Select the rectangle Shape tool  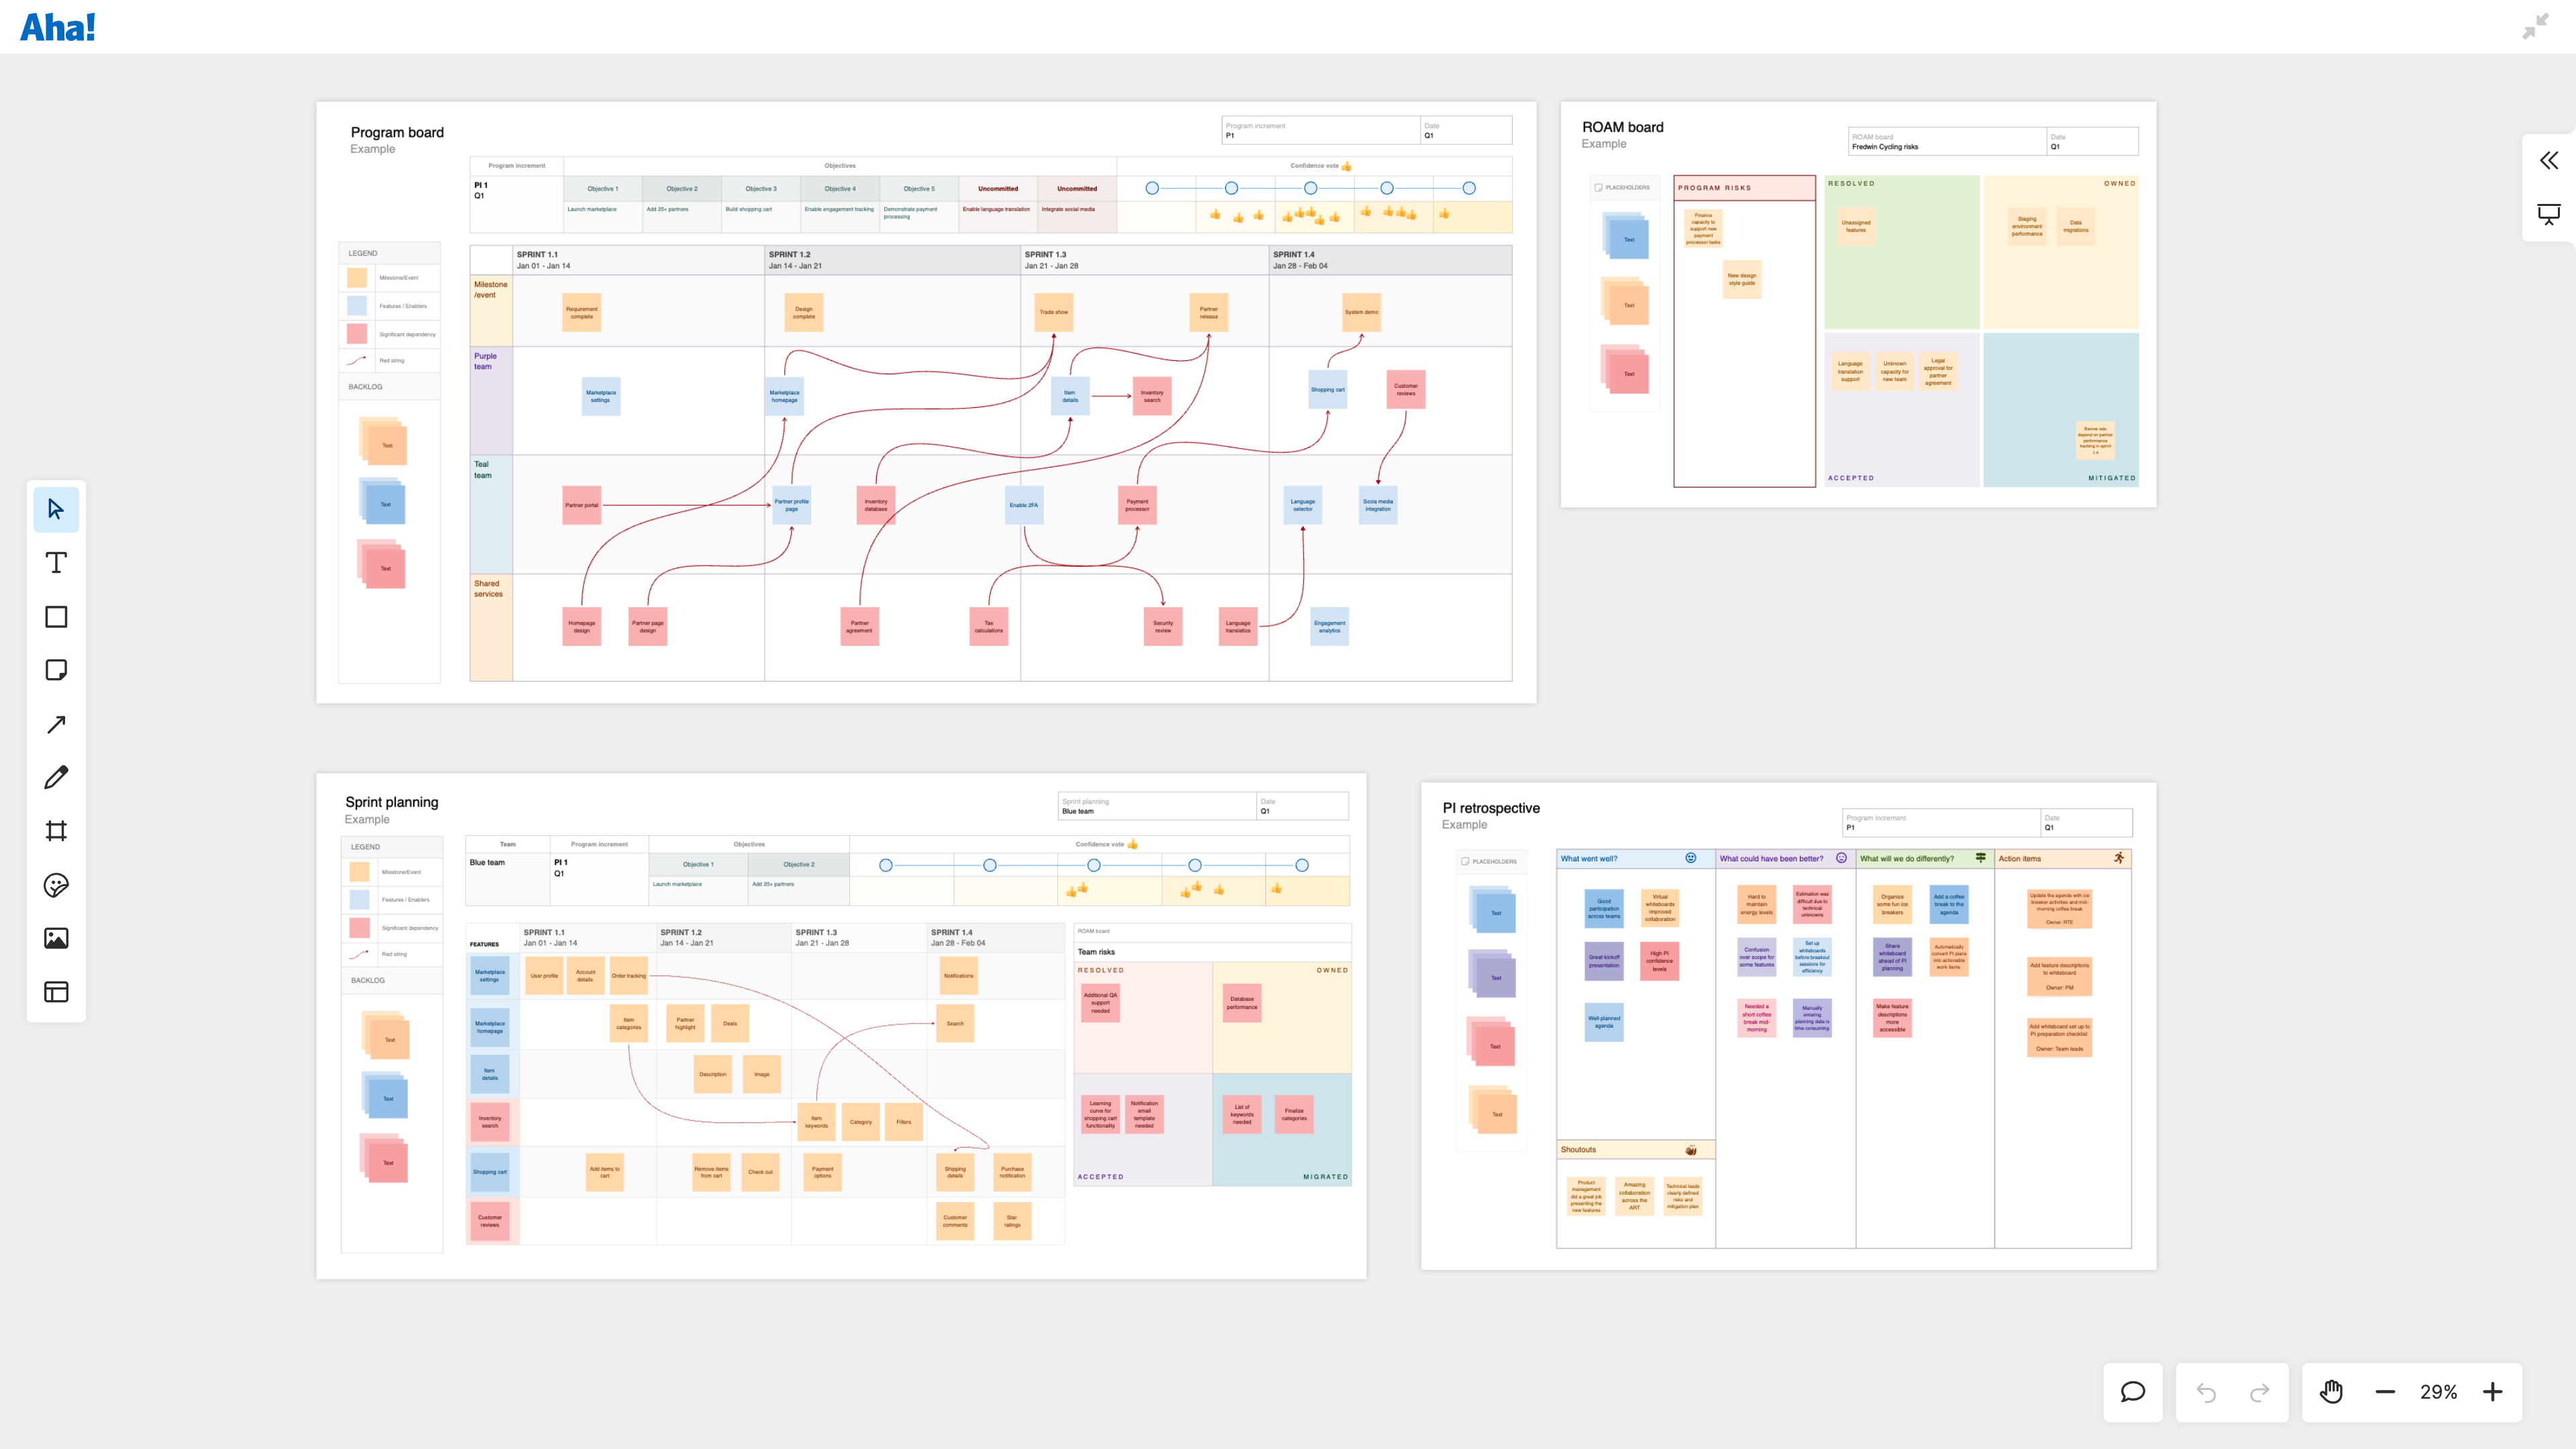coord(56,617)
